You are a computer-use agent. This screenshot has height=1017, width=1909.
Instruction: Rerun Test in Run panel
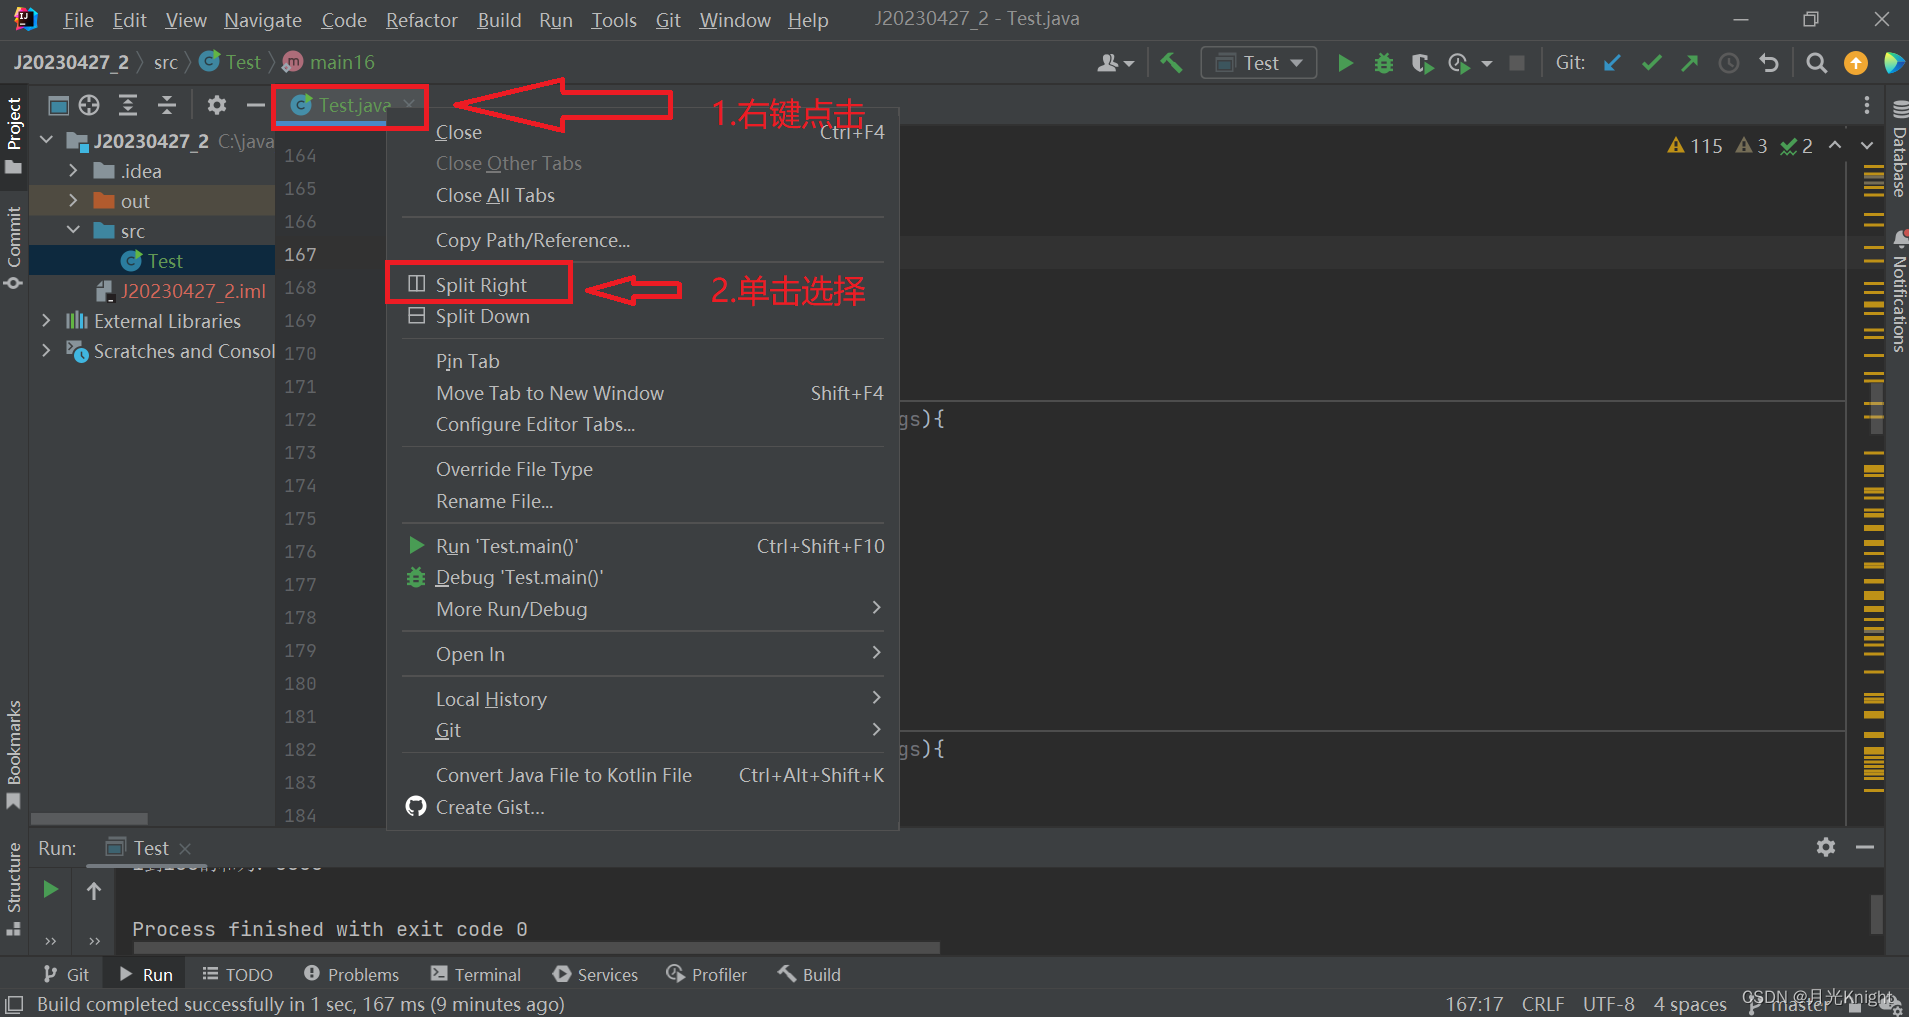[50, 889]
